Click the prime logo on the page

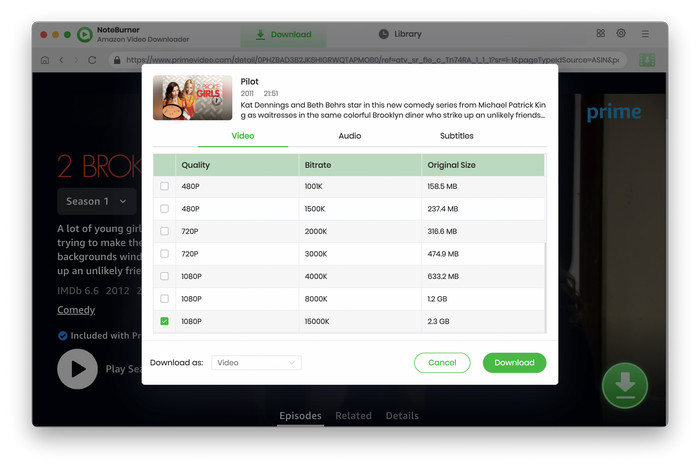614,112
